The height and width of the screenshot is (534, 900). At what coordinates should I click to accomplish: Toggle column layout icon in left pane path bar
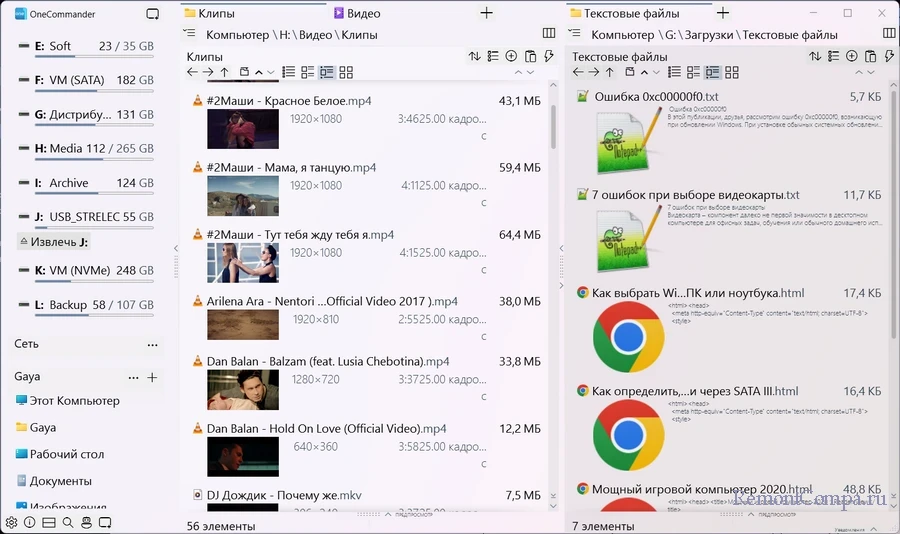point(548,34)
